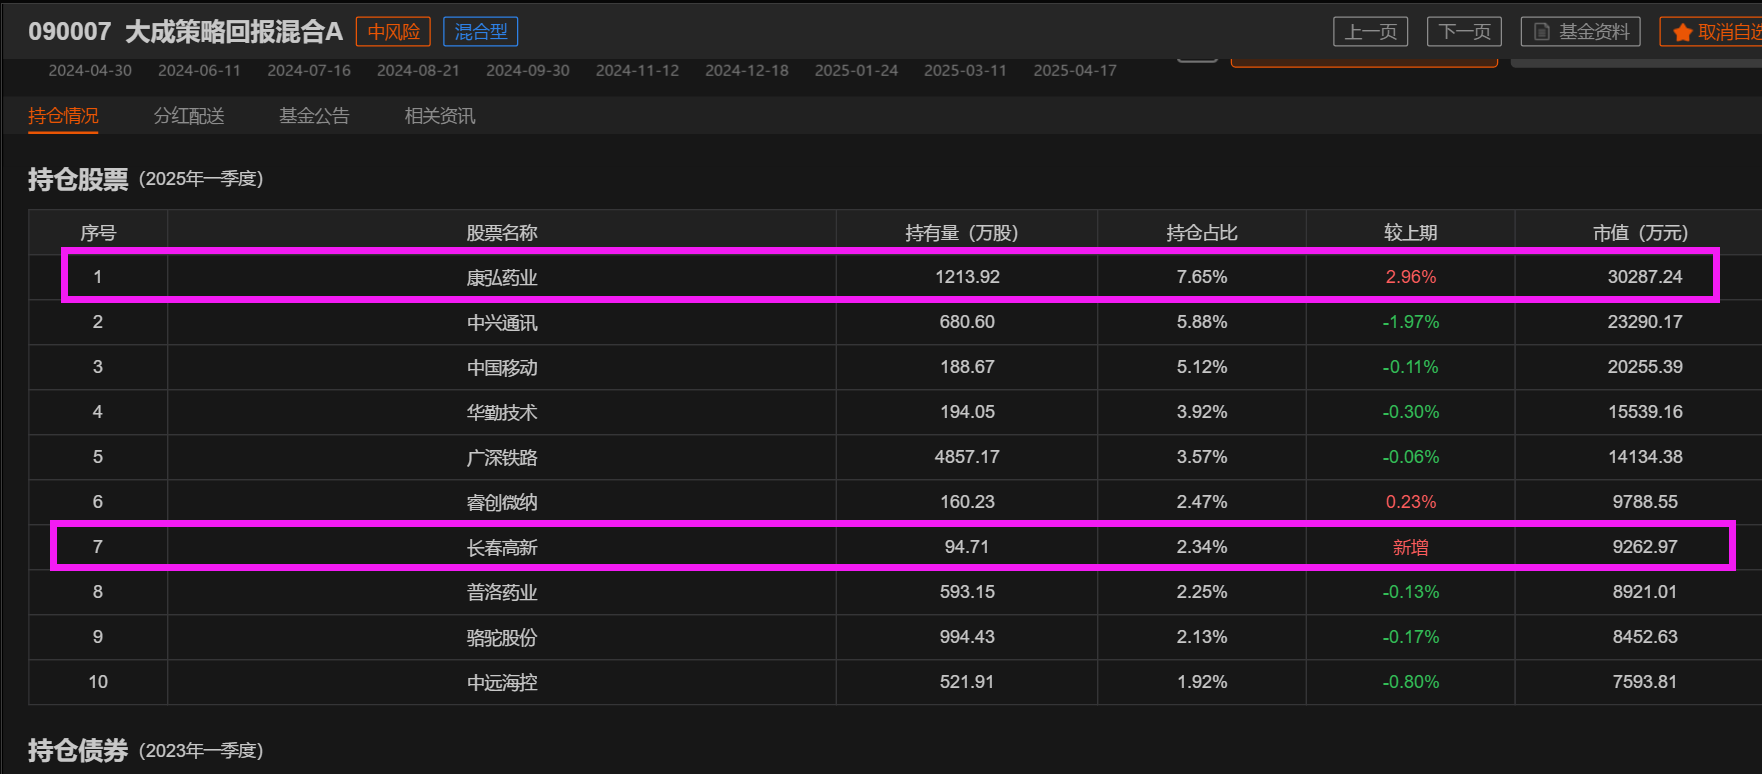Click holding amount 4857.17 for 广深铁路

point(967,457)
